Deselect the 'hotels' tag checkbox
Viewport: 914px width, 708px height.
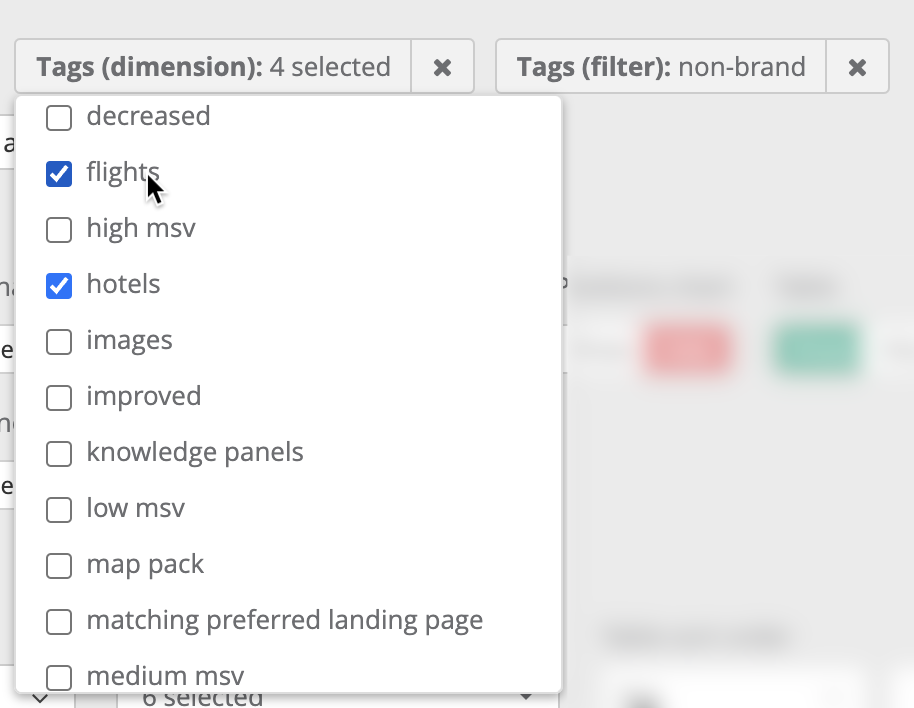[59, 286]
